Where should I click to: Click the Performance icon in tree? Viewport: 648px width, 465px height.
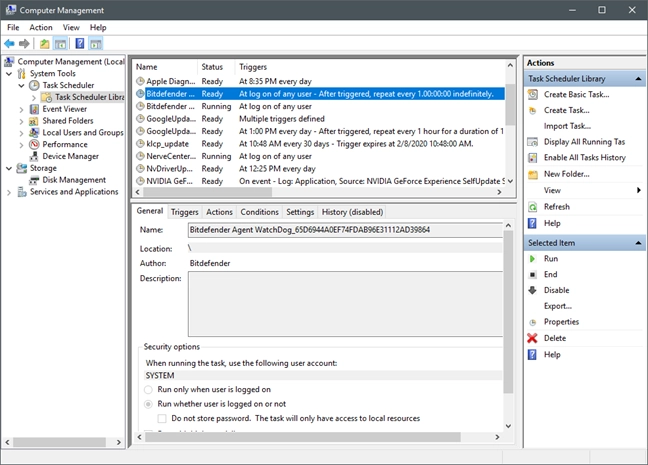pos(34,145)
